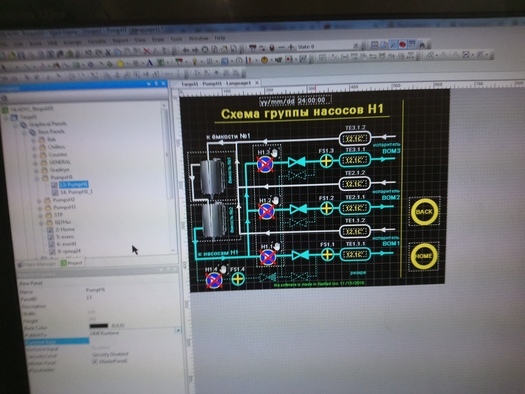The height and width of the screenshot is (394, 525).
Task: Open the Window menu
Action: [x=198, y=39]
